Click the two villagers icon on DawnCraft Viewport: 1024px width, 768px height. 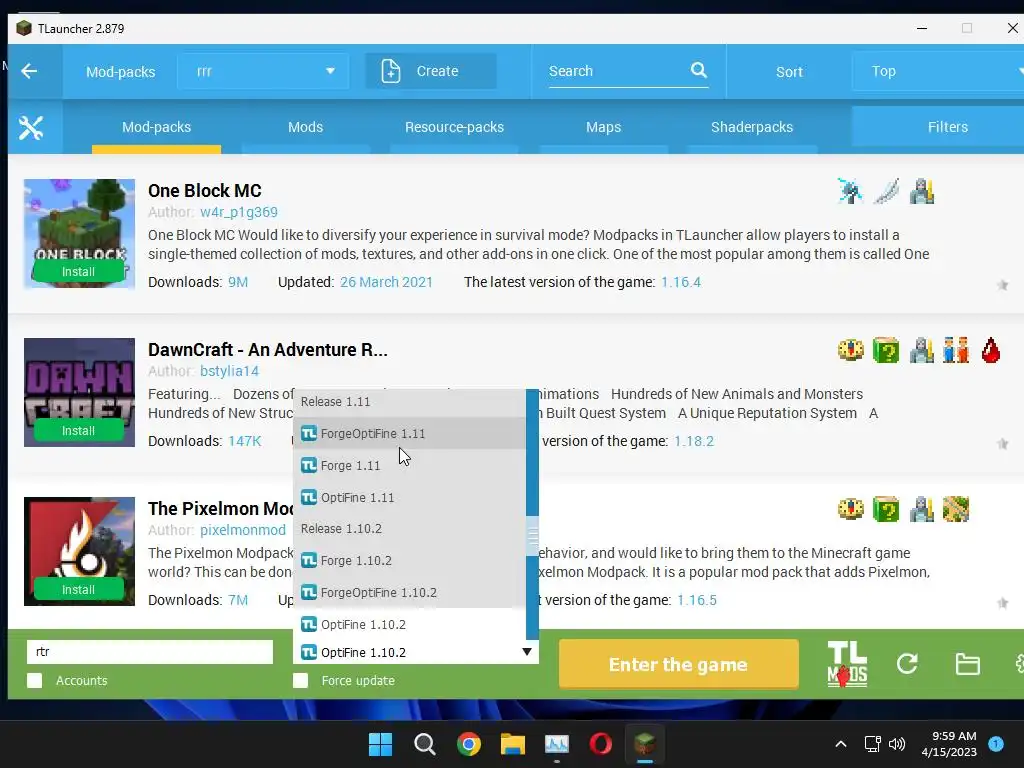[x=956, y=350]
